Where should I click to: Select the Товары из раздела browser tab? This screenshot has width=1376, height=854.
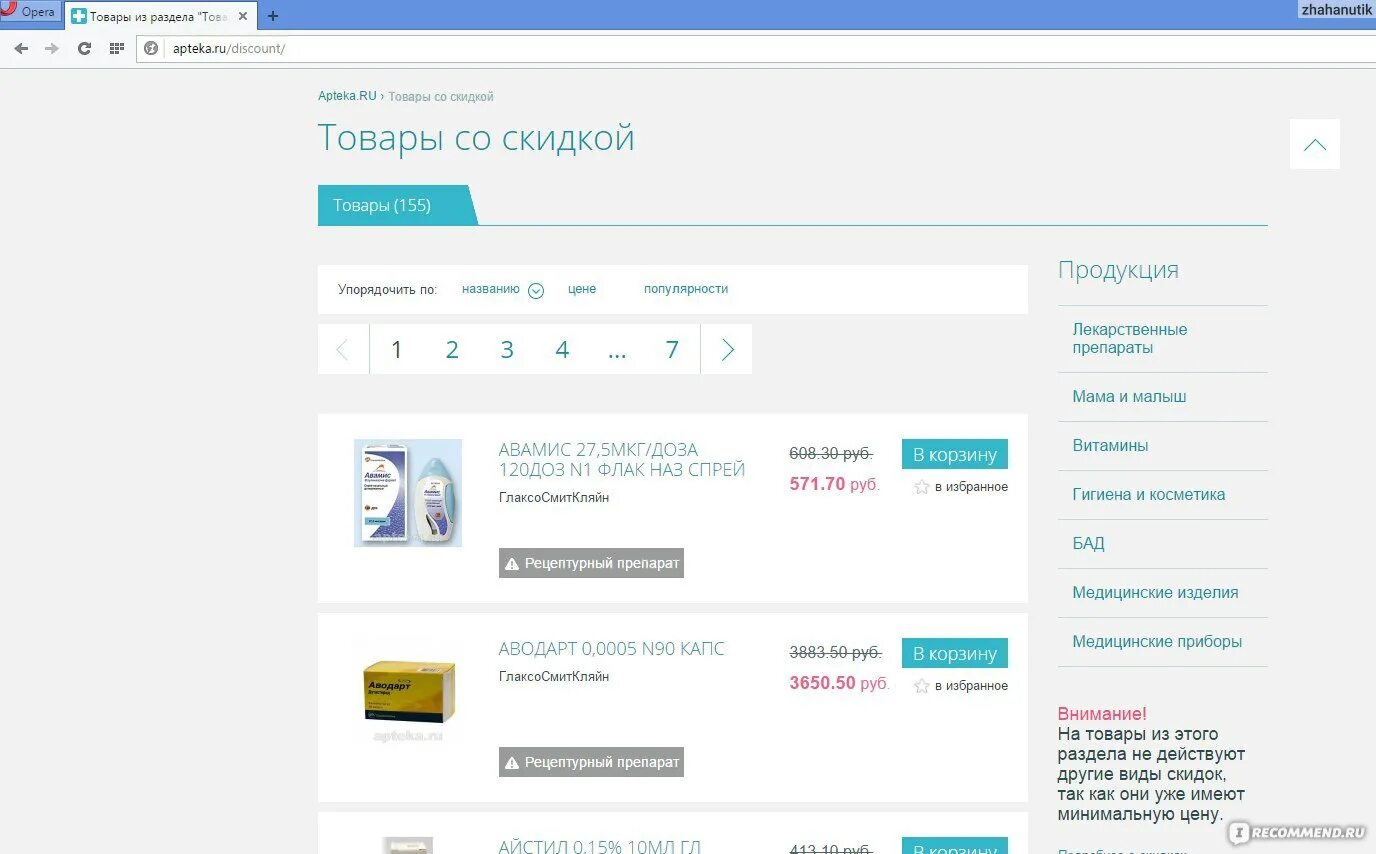pos(160,16)
